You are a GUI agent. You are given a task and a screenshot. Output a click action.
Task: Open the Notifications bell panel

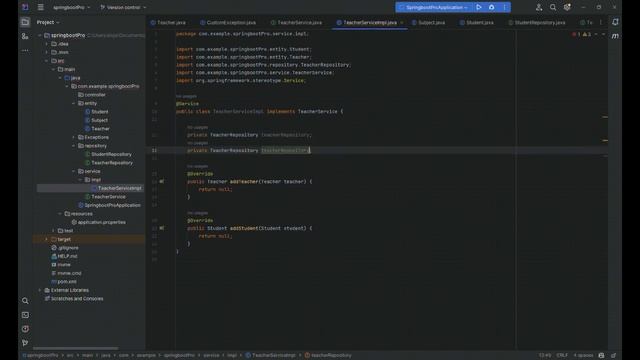pos(615,22)
